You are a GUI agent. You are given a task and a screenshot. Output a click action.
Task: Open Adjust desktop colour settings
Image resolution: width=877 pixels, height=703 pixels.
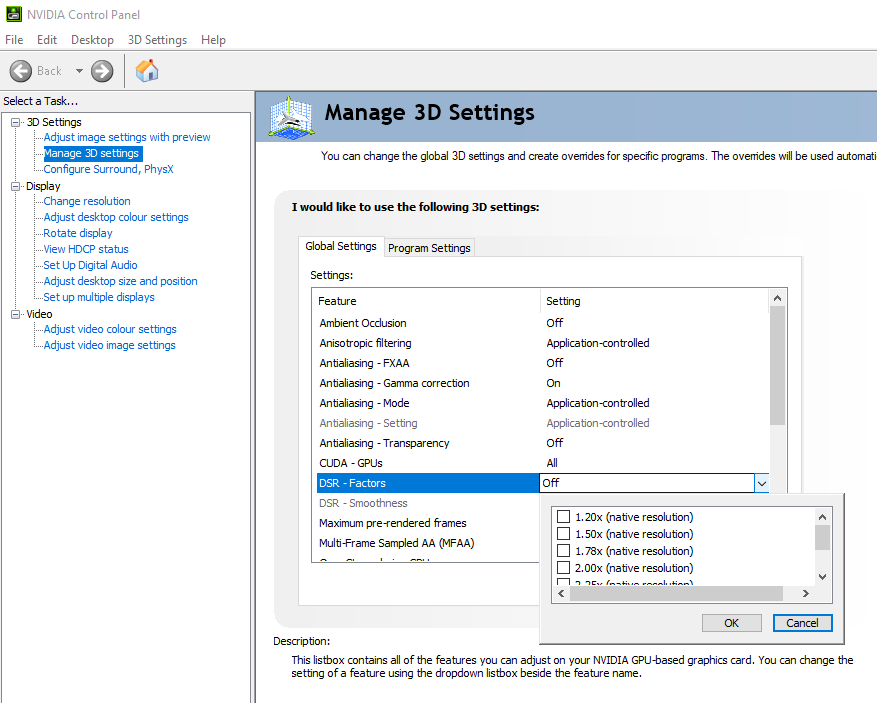116,217
